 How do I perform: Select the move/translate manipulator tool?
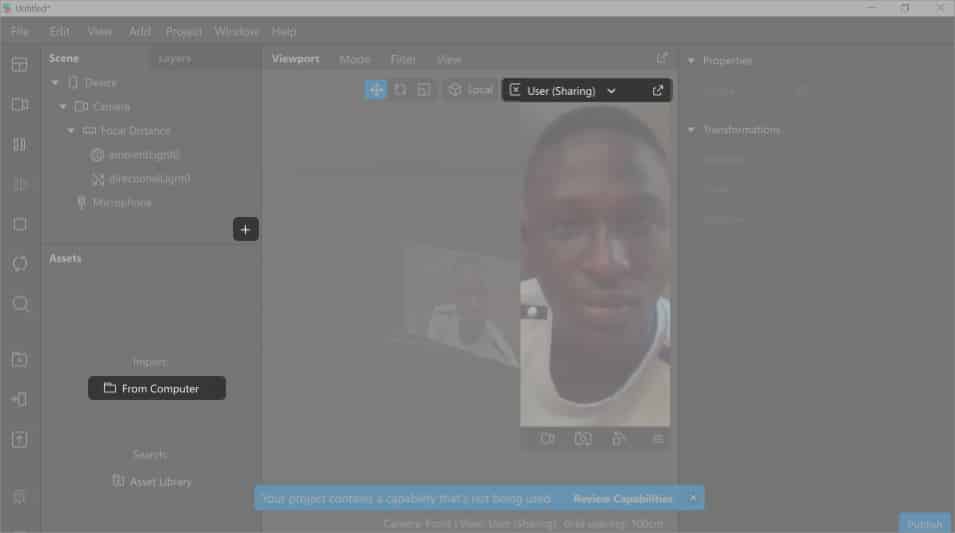click(376, 90)
